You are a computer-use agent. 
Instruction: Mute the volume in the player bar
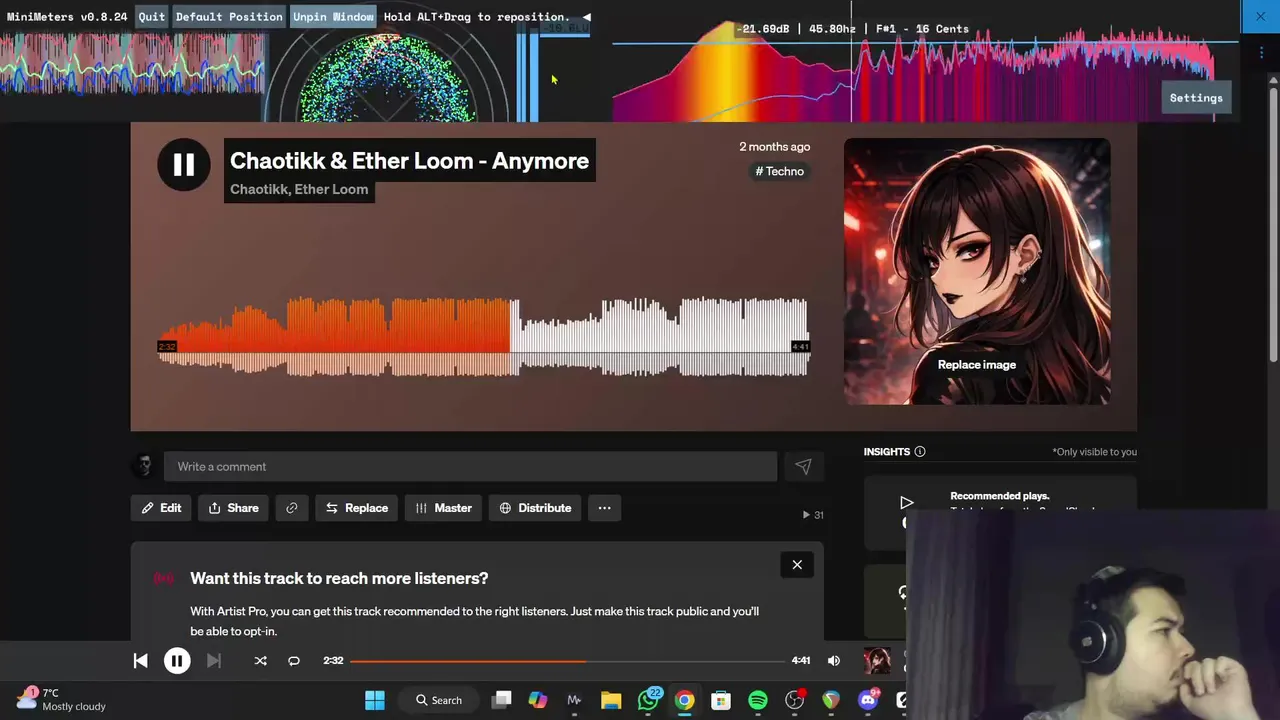(834, 661)
